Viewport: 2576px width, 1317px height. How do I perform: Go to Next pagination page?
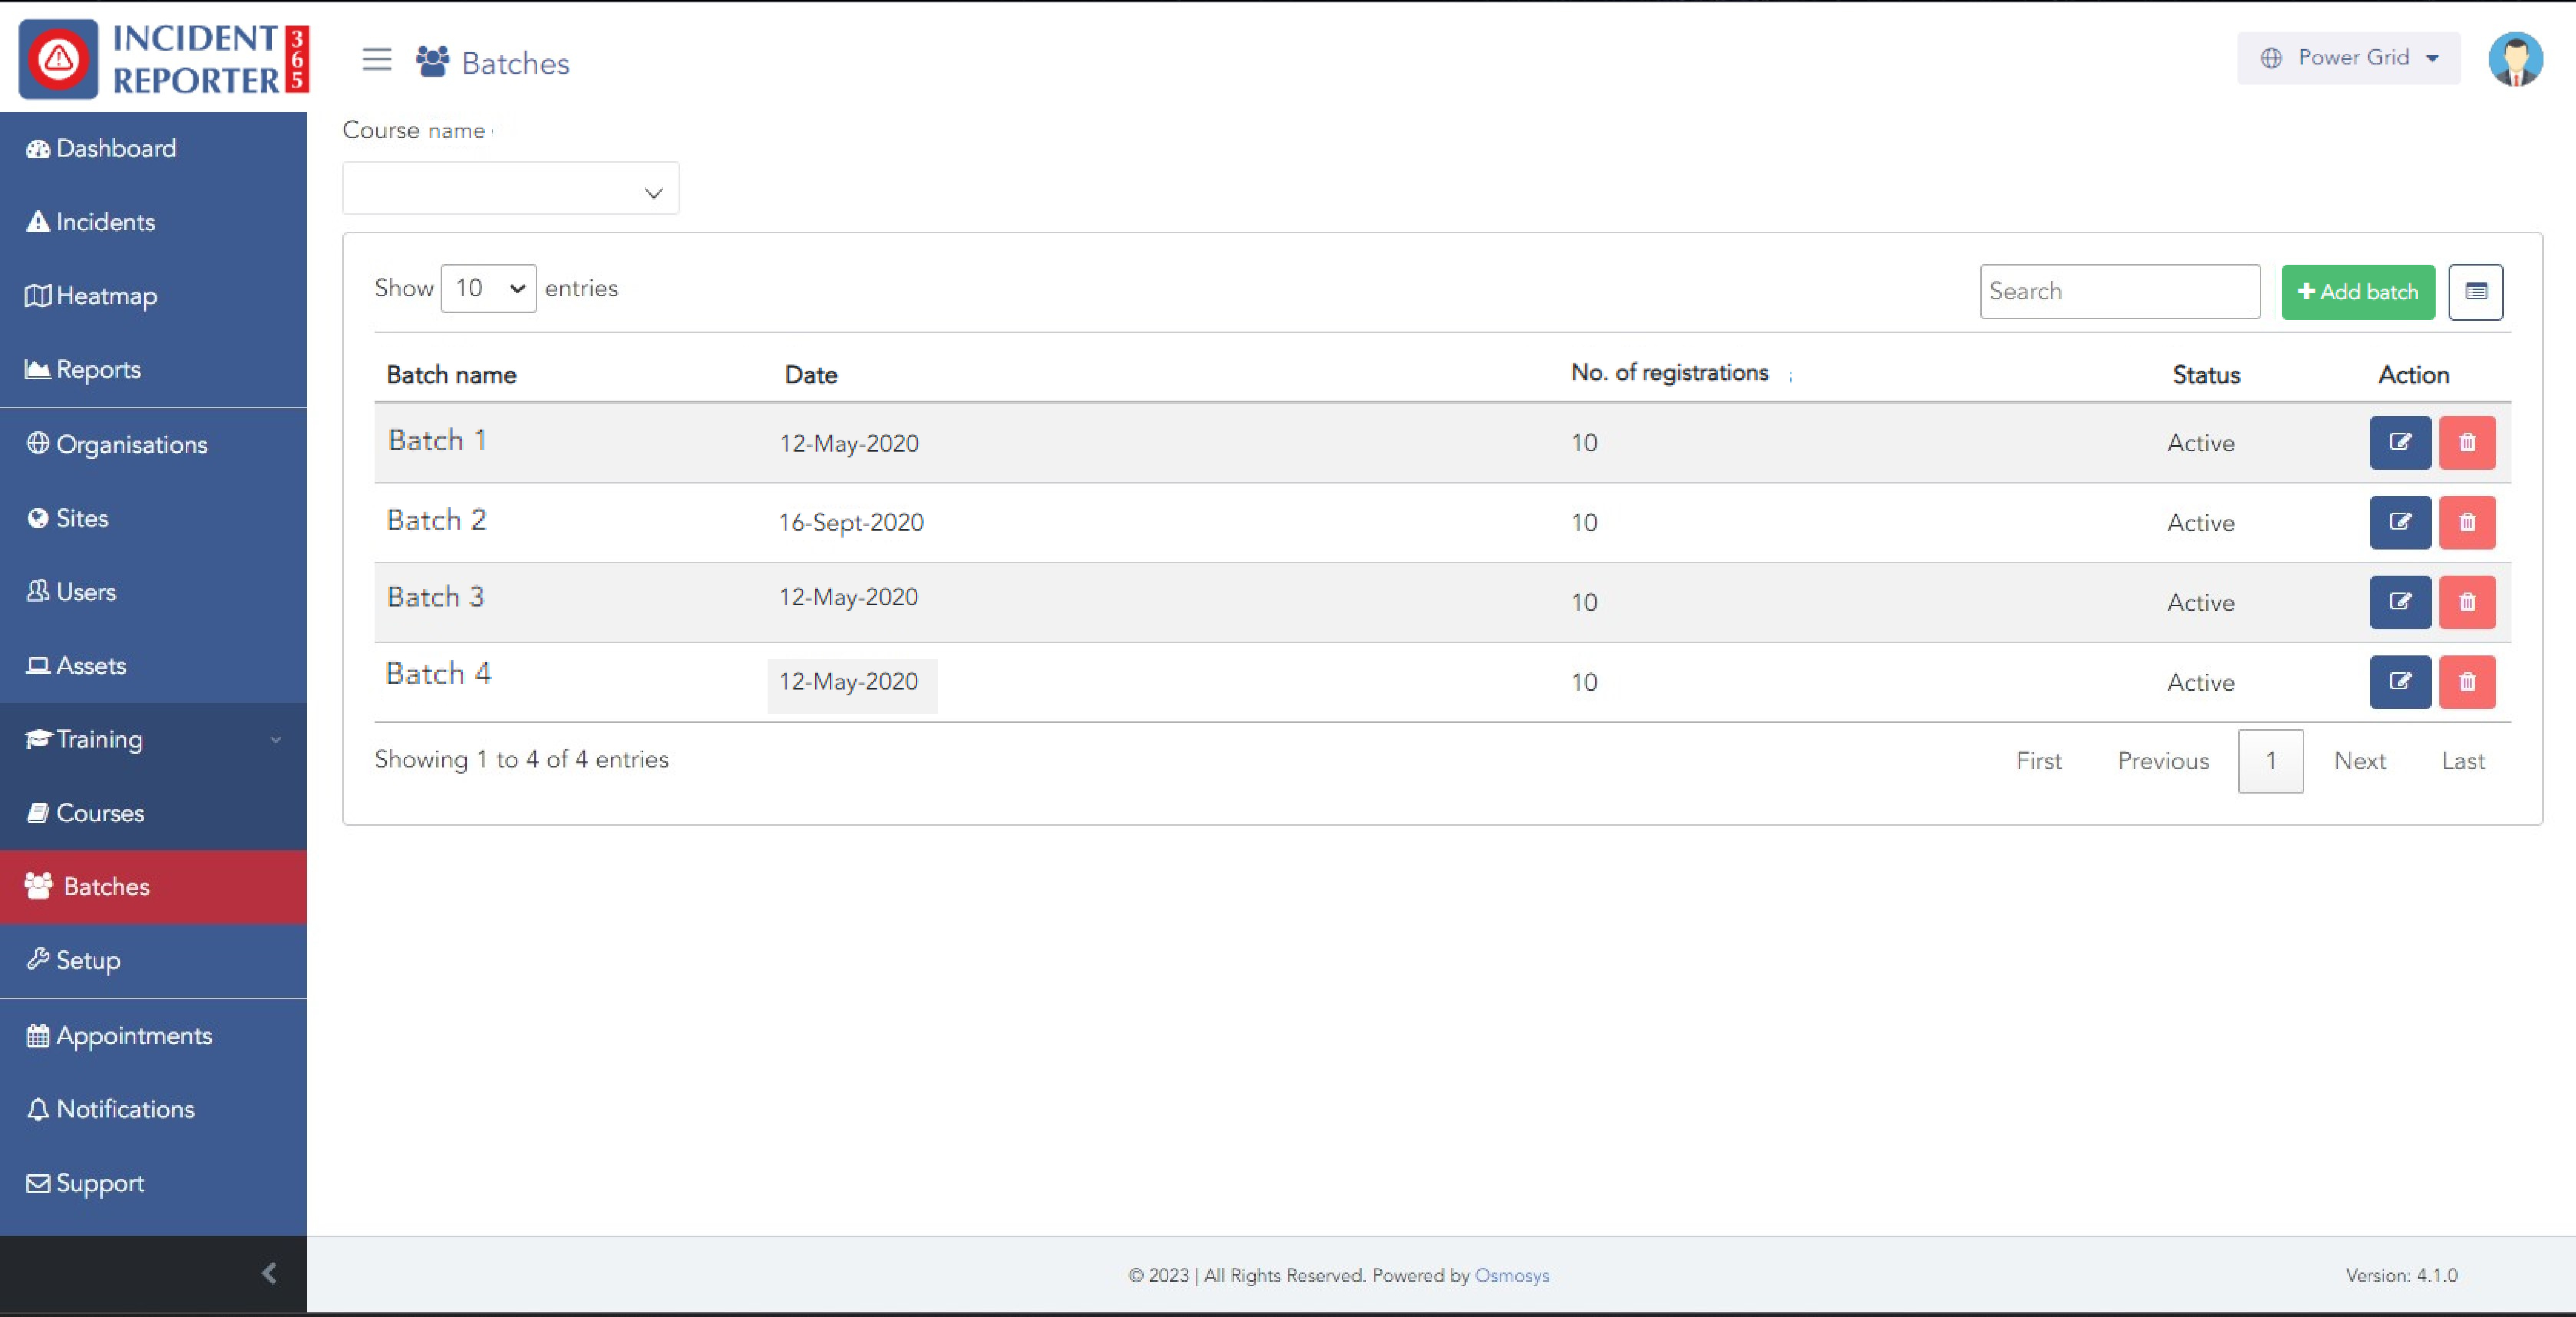(2359, 761)
